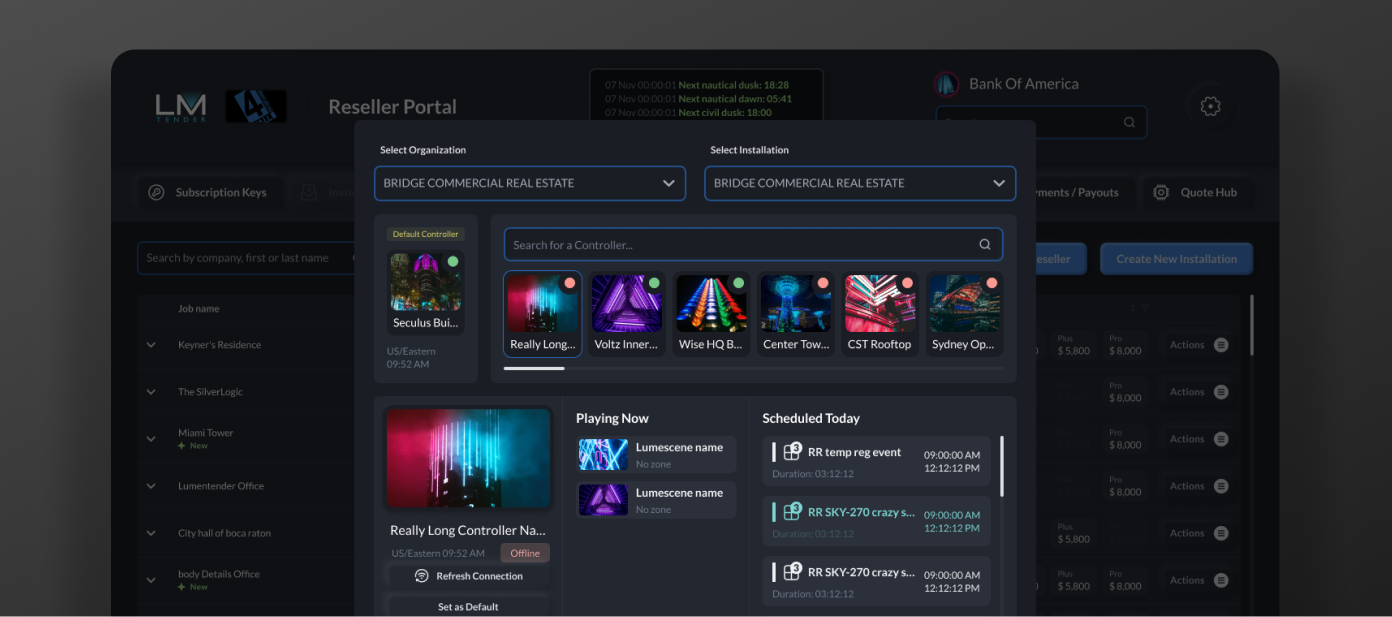The height and width of the screenshot is (617, 1392).
Task: Click the first Lumescene name item in Playing Now
Action: (x=657, y=455)
